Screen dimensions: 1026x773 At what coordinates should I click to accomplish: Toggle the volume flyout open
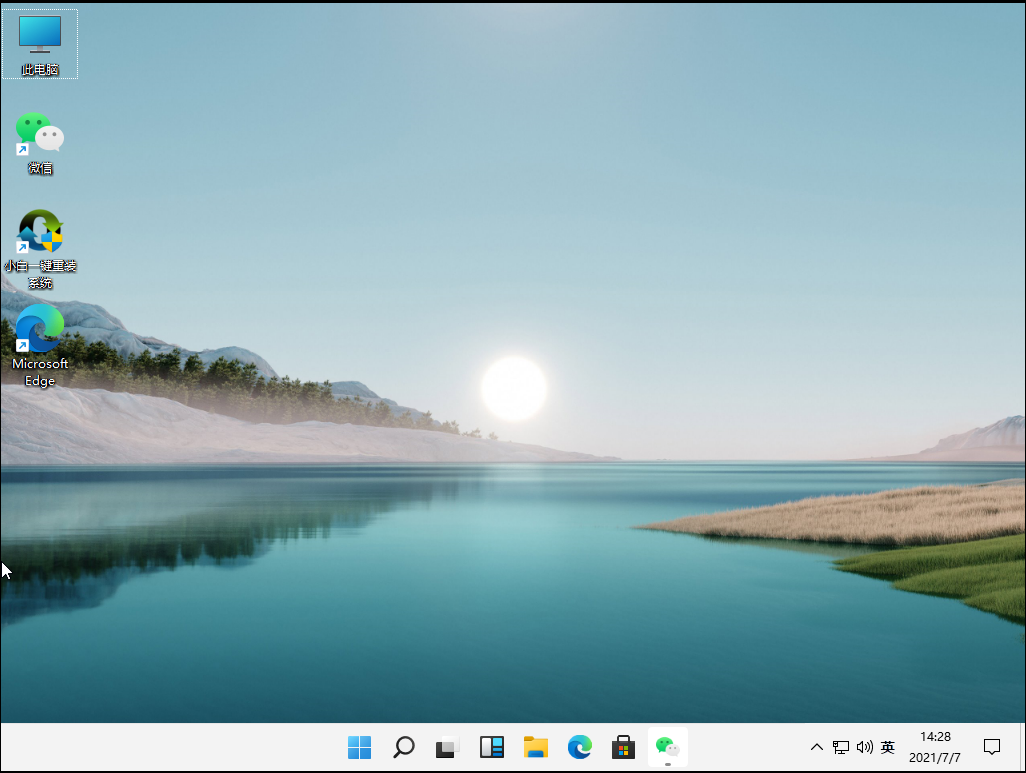[x=864, y=746]
